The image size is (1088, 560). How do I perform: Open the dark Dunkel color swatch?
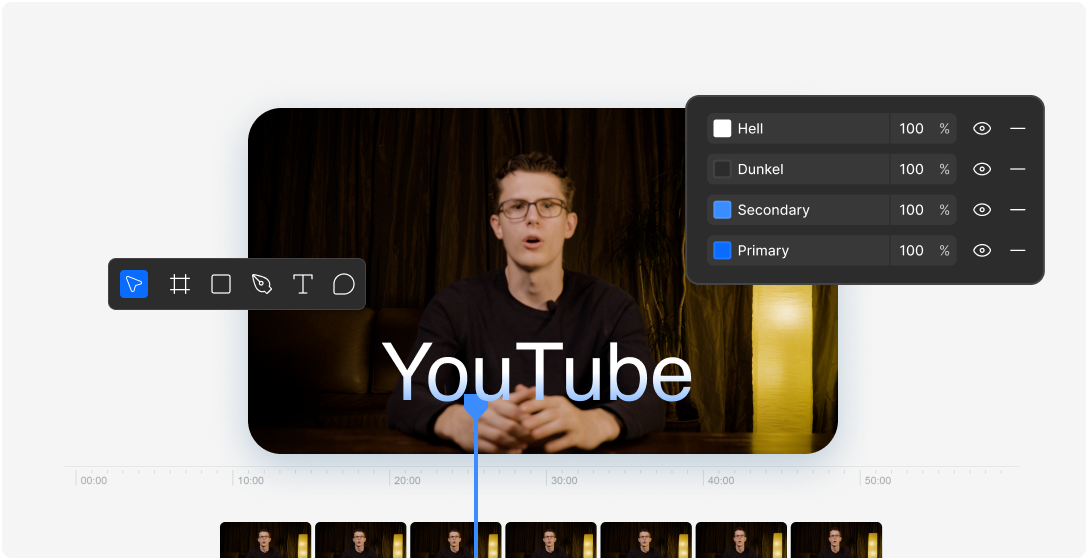click(722, 169)
